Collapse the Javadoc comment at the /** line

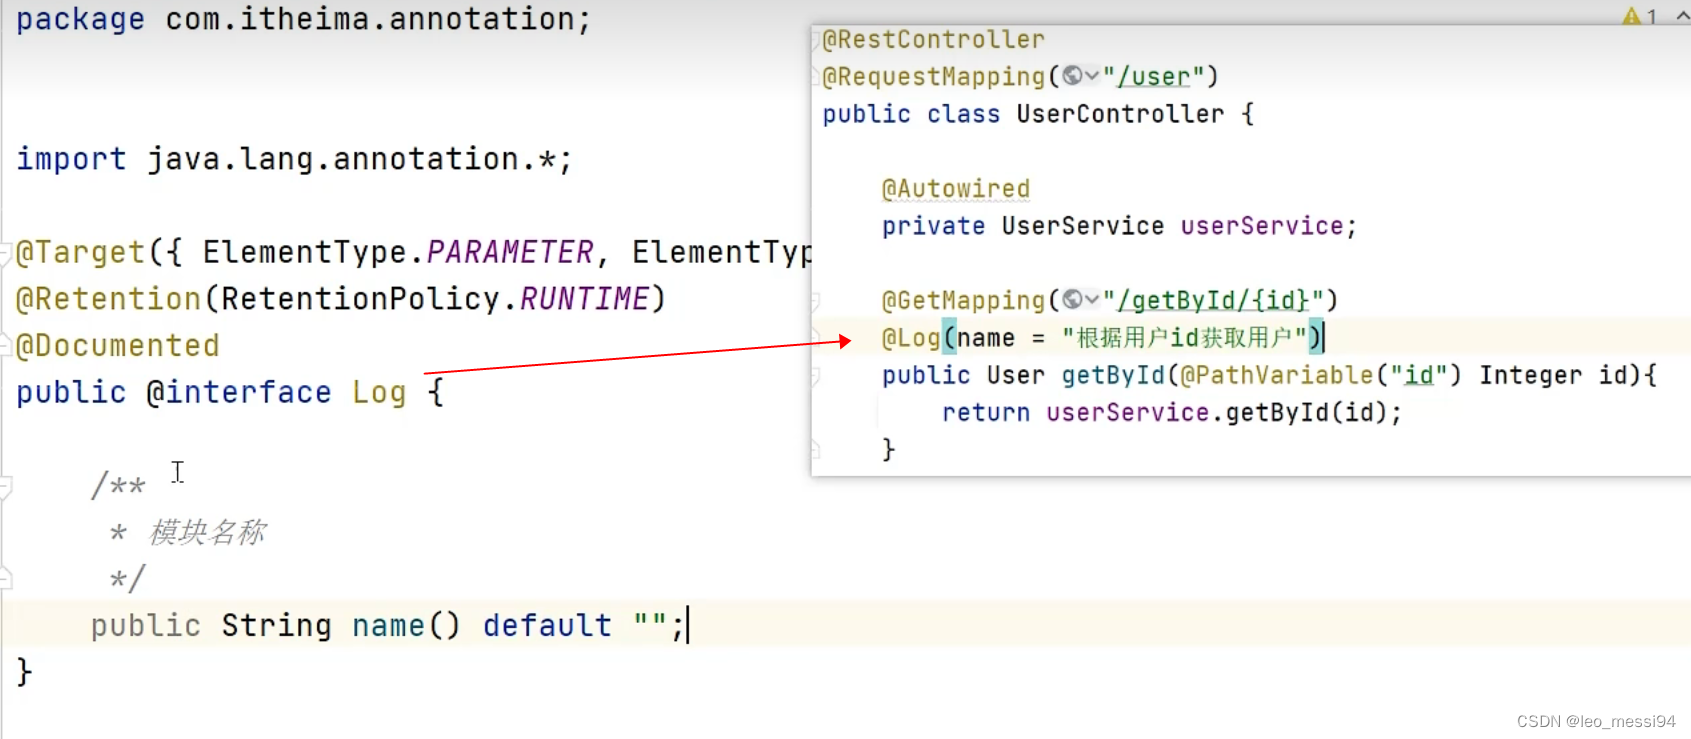point(5,487)
